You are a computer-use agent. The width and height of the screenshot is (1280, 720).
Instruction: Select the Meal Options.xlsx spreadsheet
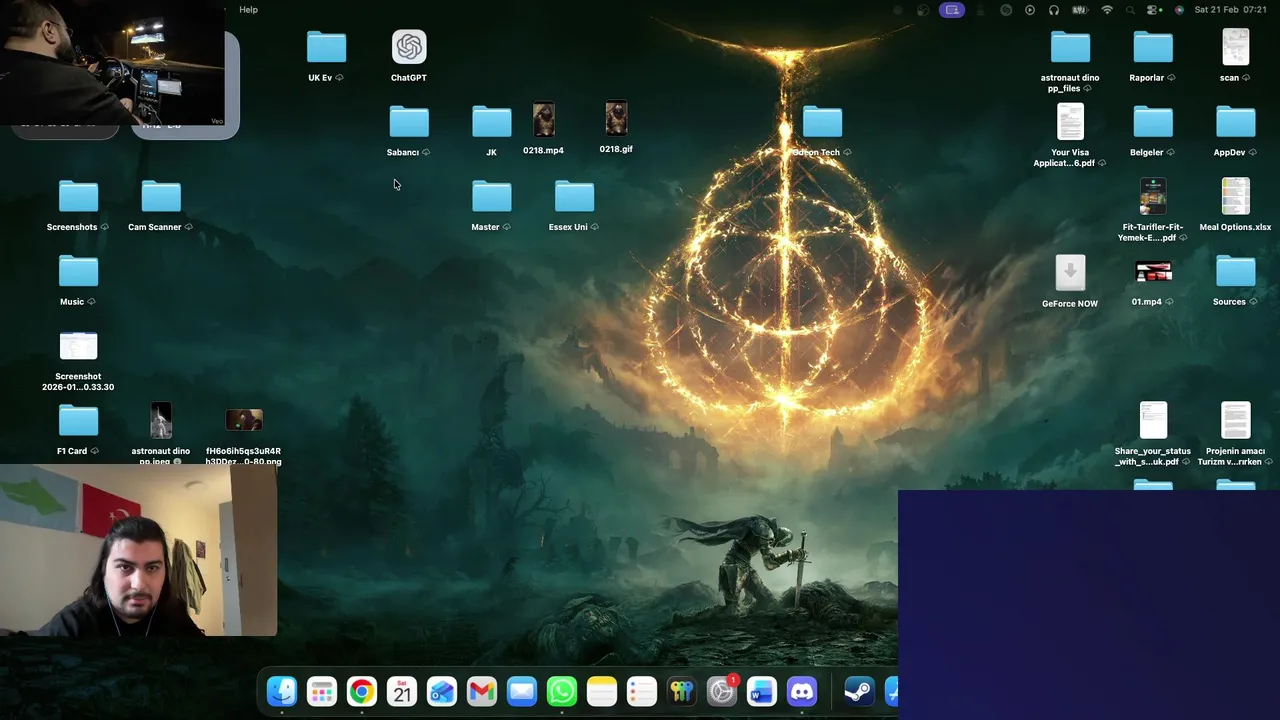(1236, 197)
